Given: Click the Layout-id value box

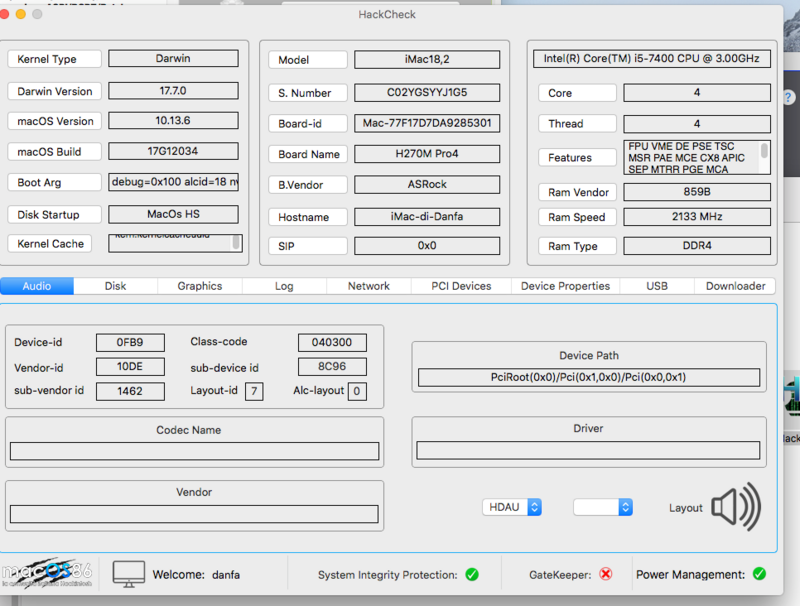Looking at the screenshot, I should click(254, 391).
